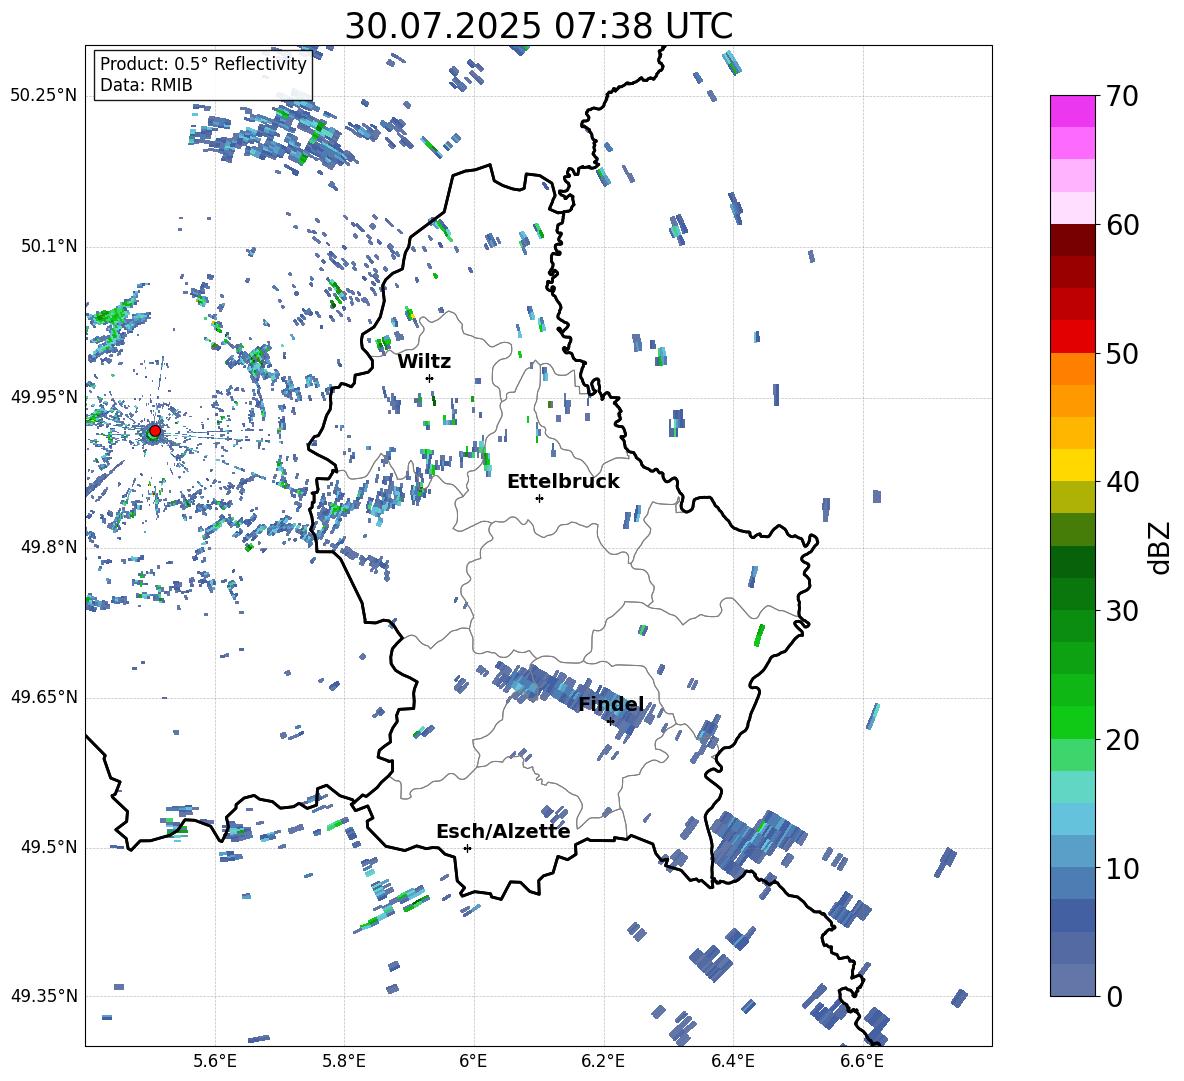Click the 49.35°N latitude label

coord(44,996)
